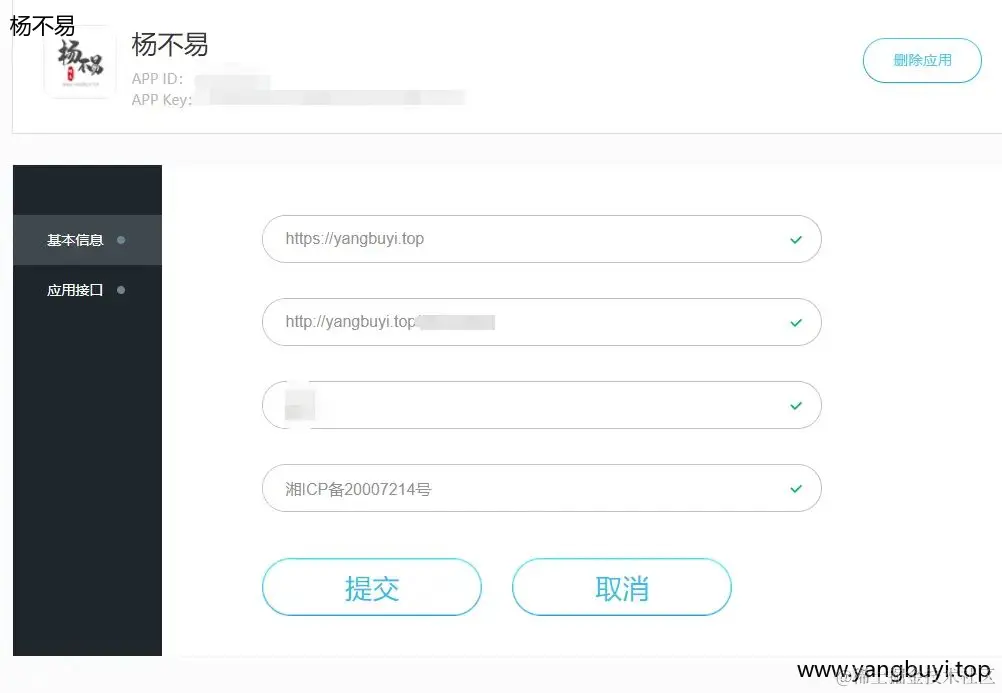Click the 湘ICP备20007214号 input field
Screen dimensions: 1002x693
[x=541, y=488]
